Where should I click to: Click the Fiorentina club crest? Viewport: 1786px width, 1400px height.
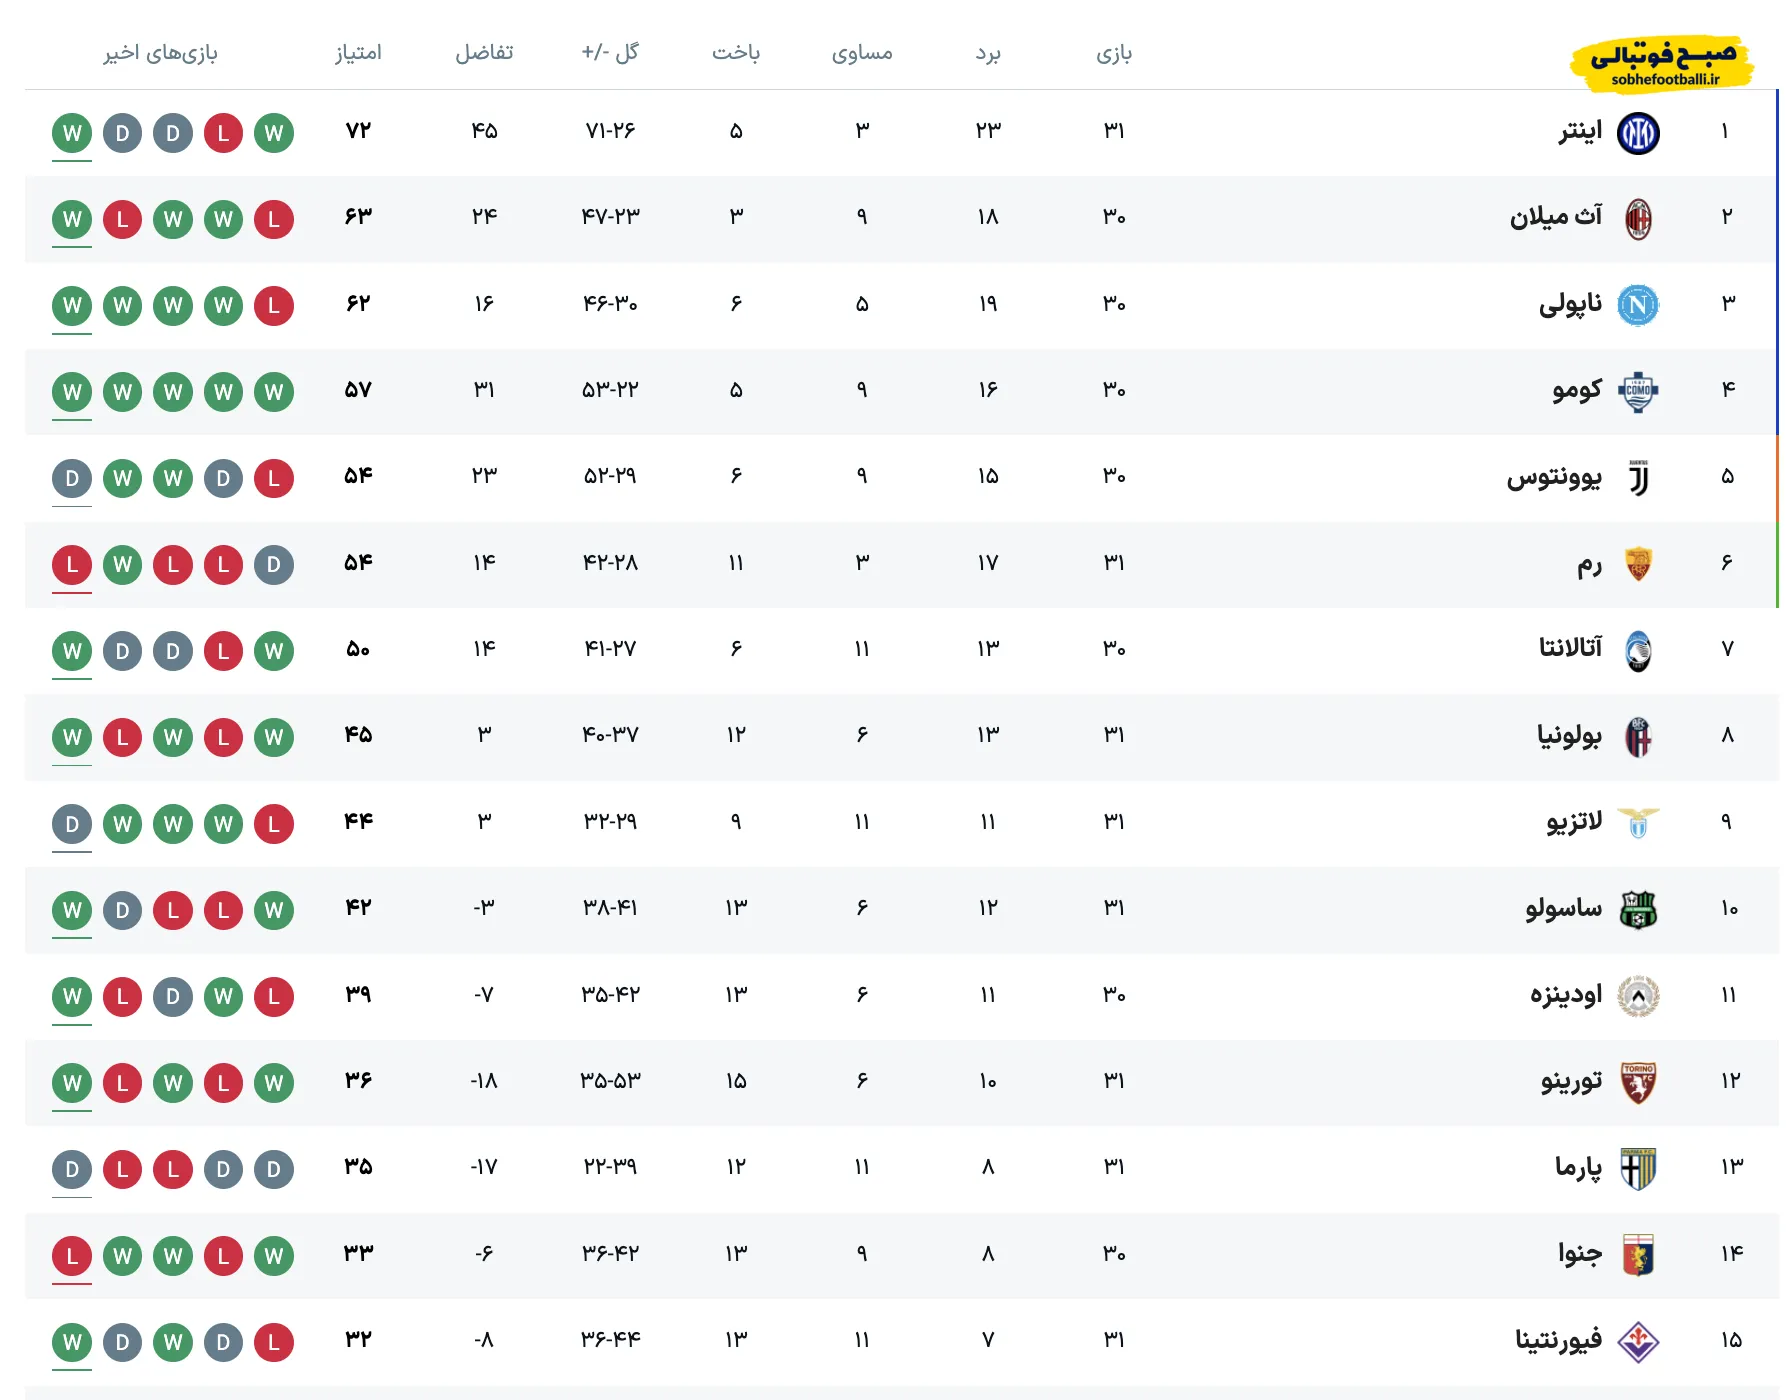click(x=1638, y=1342)
